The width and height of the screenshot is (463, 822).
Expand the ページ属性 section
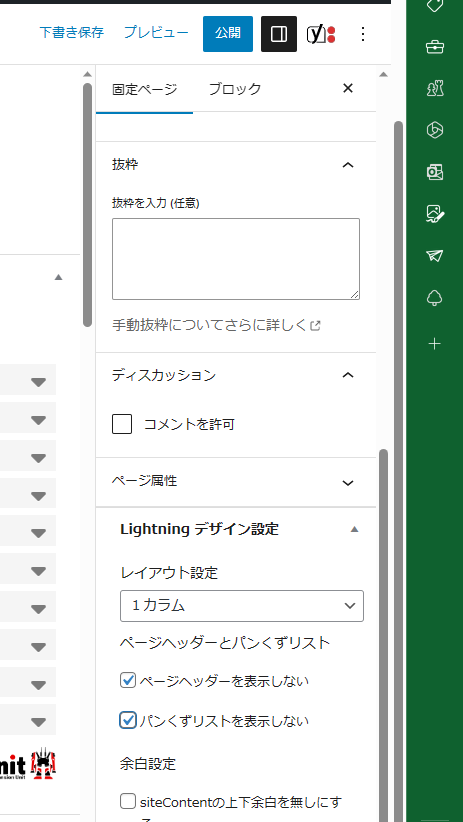tap(236, 482)
